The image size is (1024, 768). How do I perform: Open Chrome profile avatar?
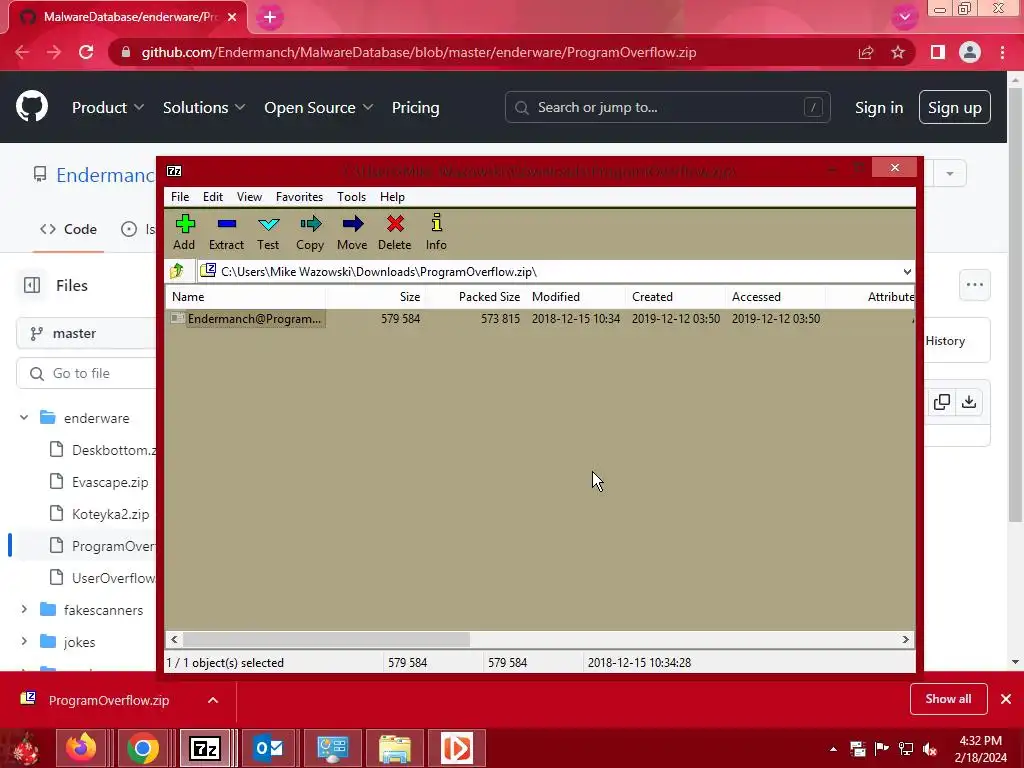tap(970, 52)
